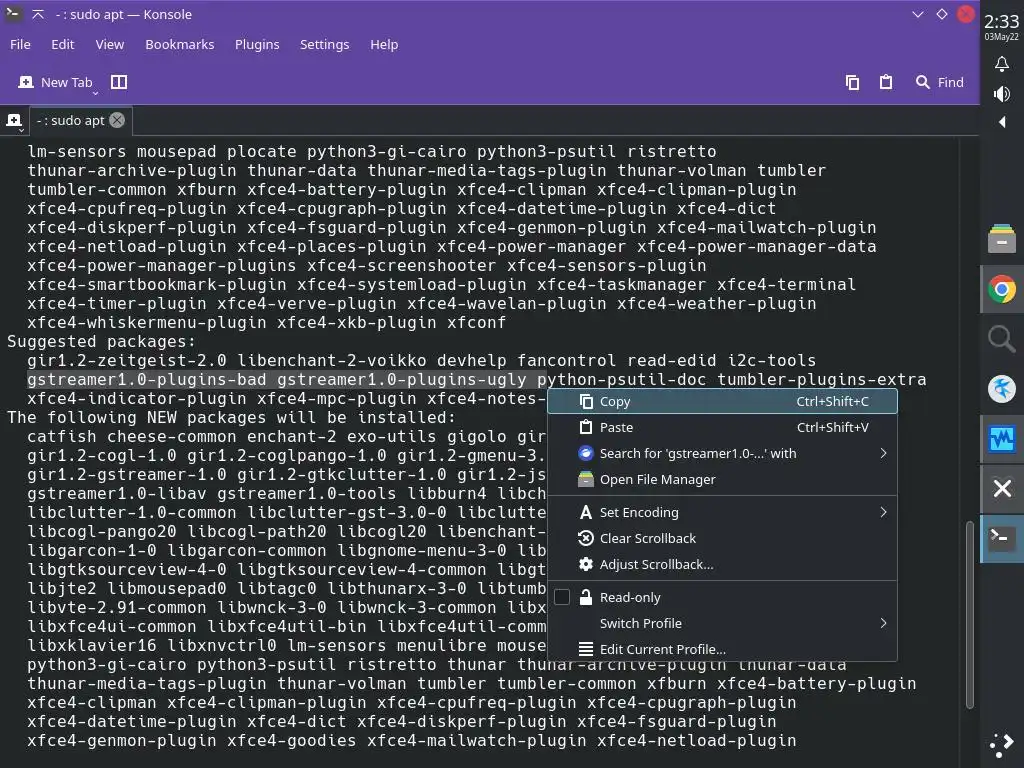Image resolution: width=1024 pixels, height=768 pixels.
Task: Click the keep-above arrow icon in the title bar
Action: tap(38, 14)
